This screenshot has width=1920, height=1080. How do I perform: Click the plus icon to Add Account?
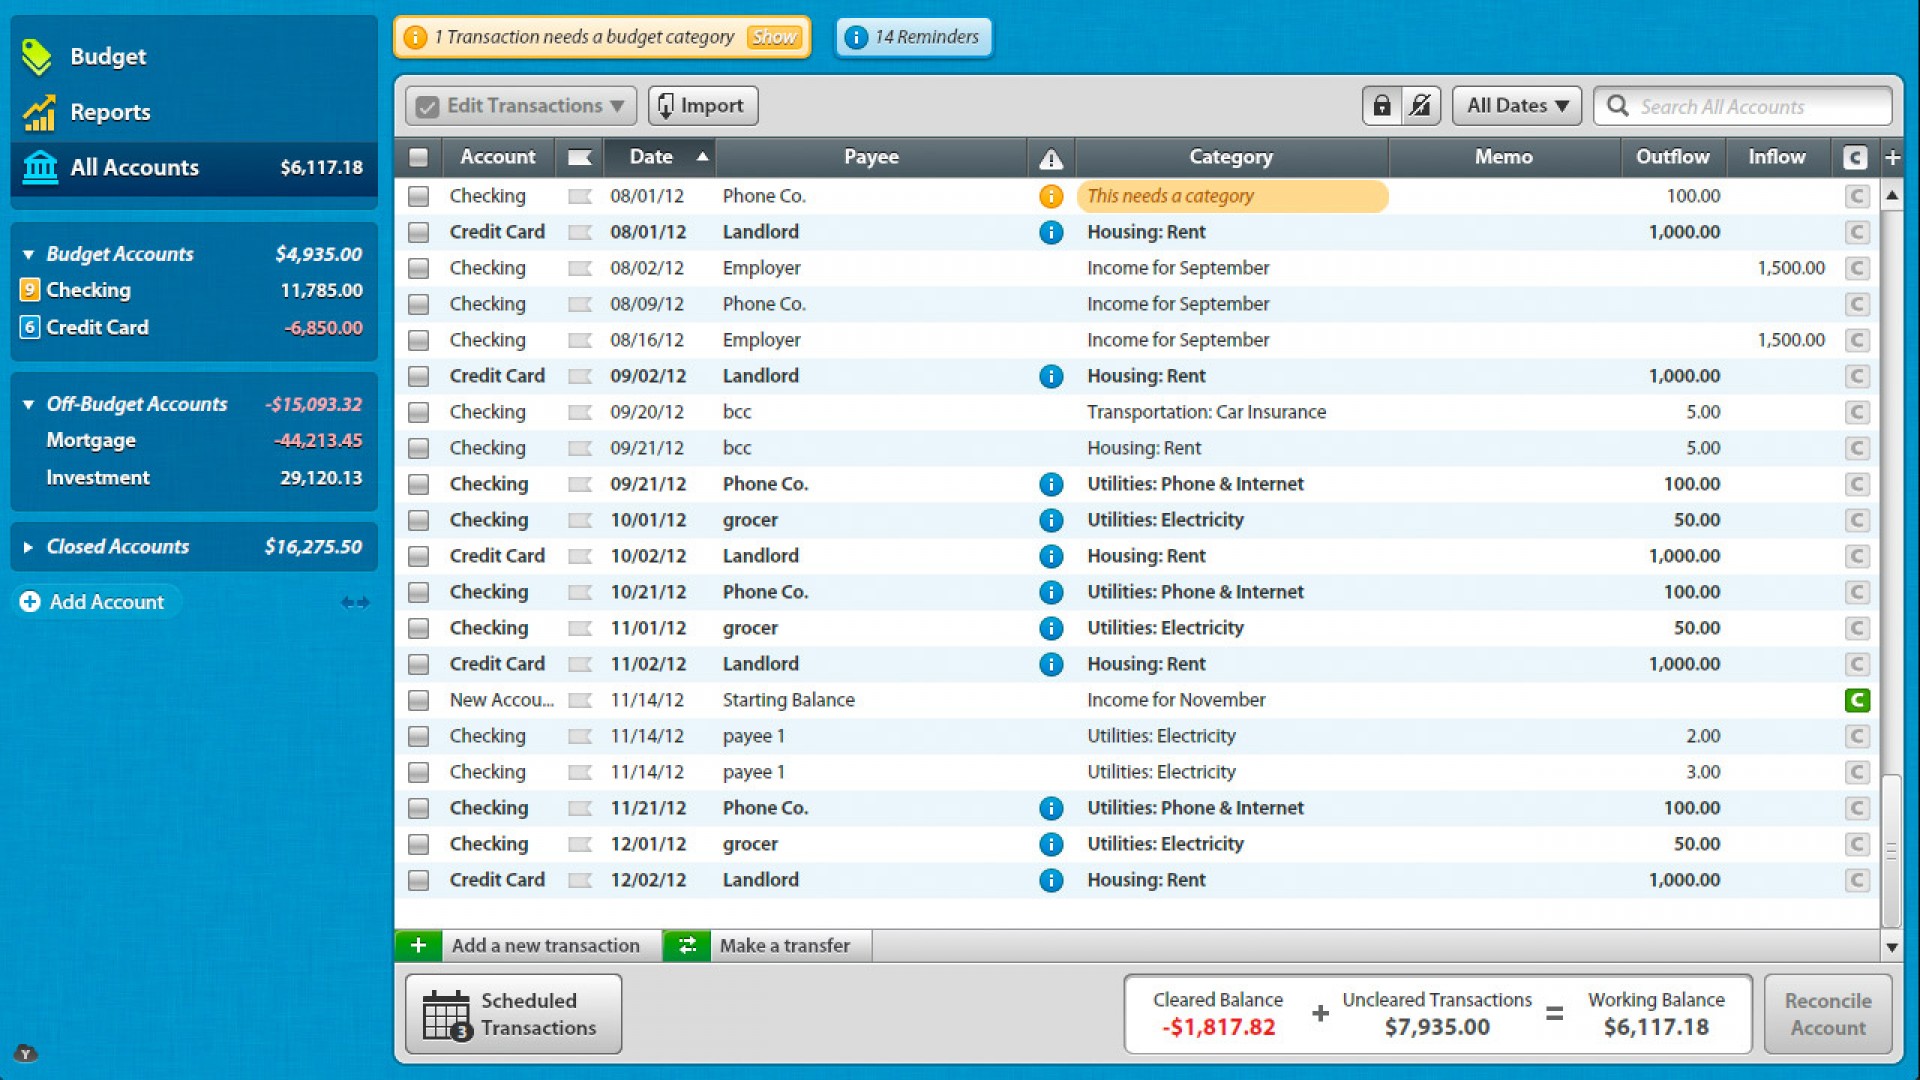click(x=29, y=601)
